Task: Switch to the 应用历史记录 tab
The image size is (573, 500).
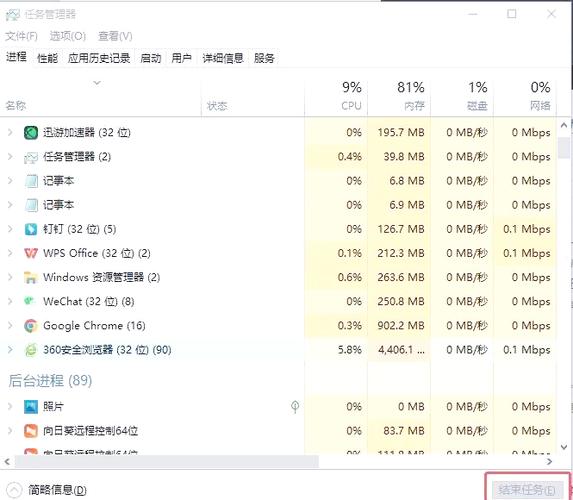Action: click(99, 58)
